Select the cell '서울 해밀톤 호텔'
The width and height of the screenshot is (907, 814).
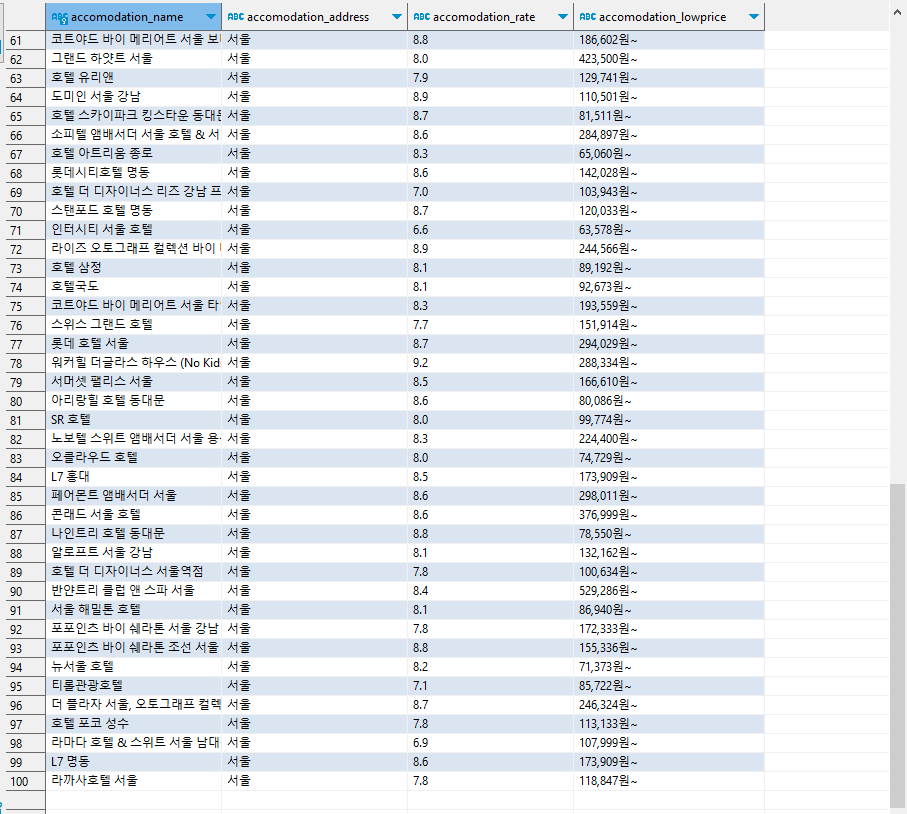[x=134, y=610]
